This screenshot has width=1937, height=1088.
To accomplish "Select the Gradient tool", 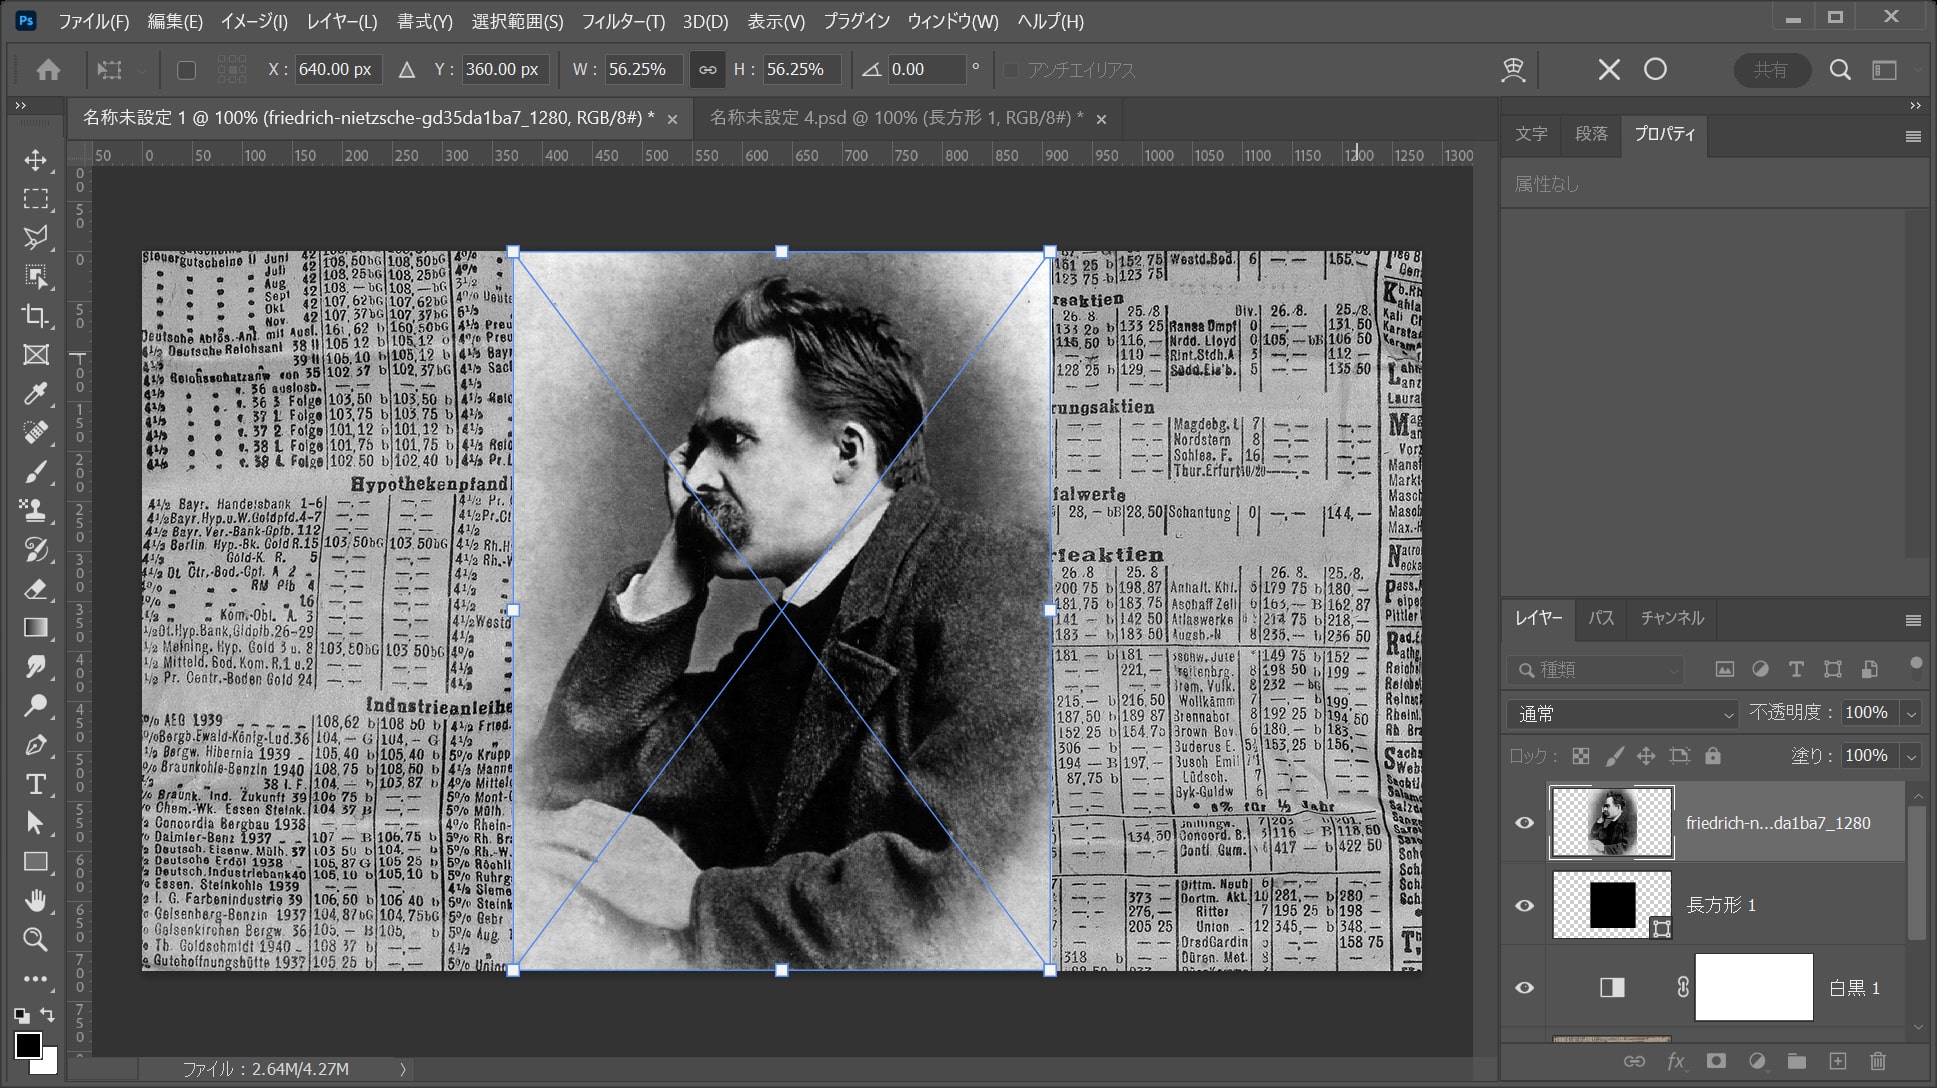I will pyautogui.click(x=36, y=628).
